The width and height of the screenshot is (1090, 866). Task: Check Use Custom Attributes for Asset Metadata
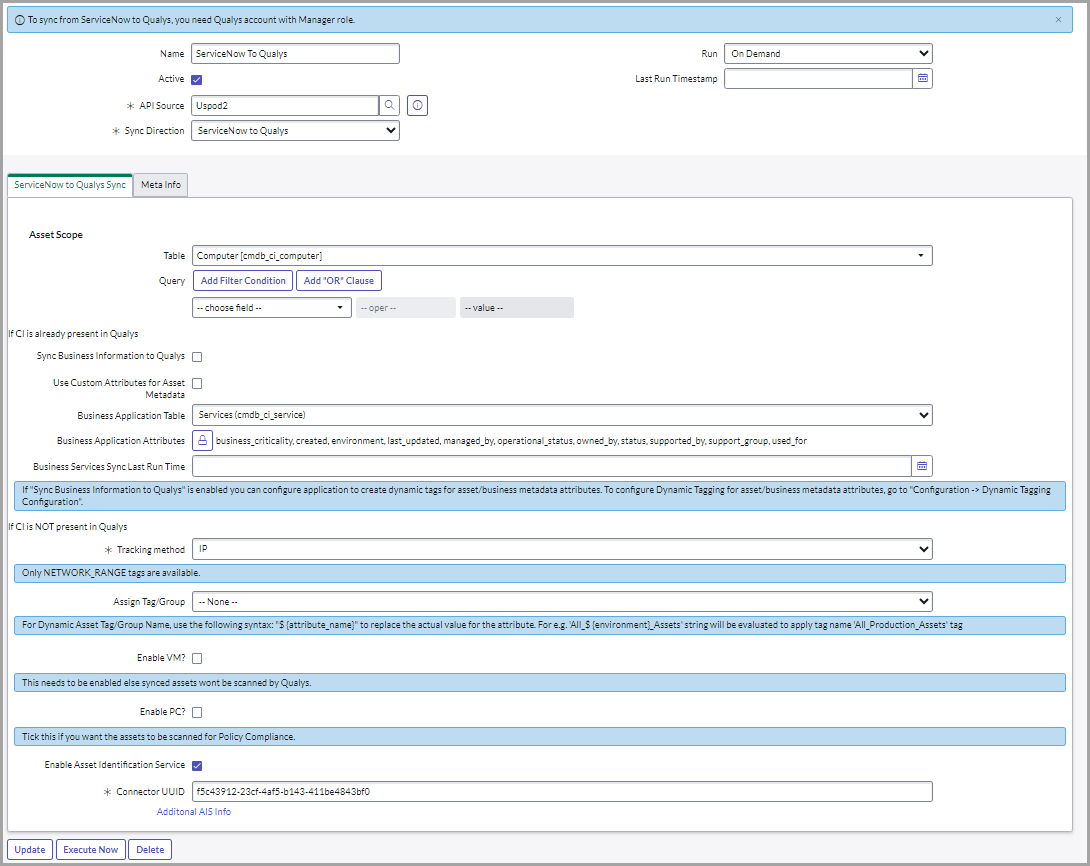[x=197, y=383]
